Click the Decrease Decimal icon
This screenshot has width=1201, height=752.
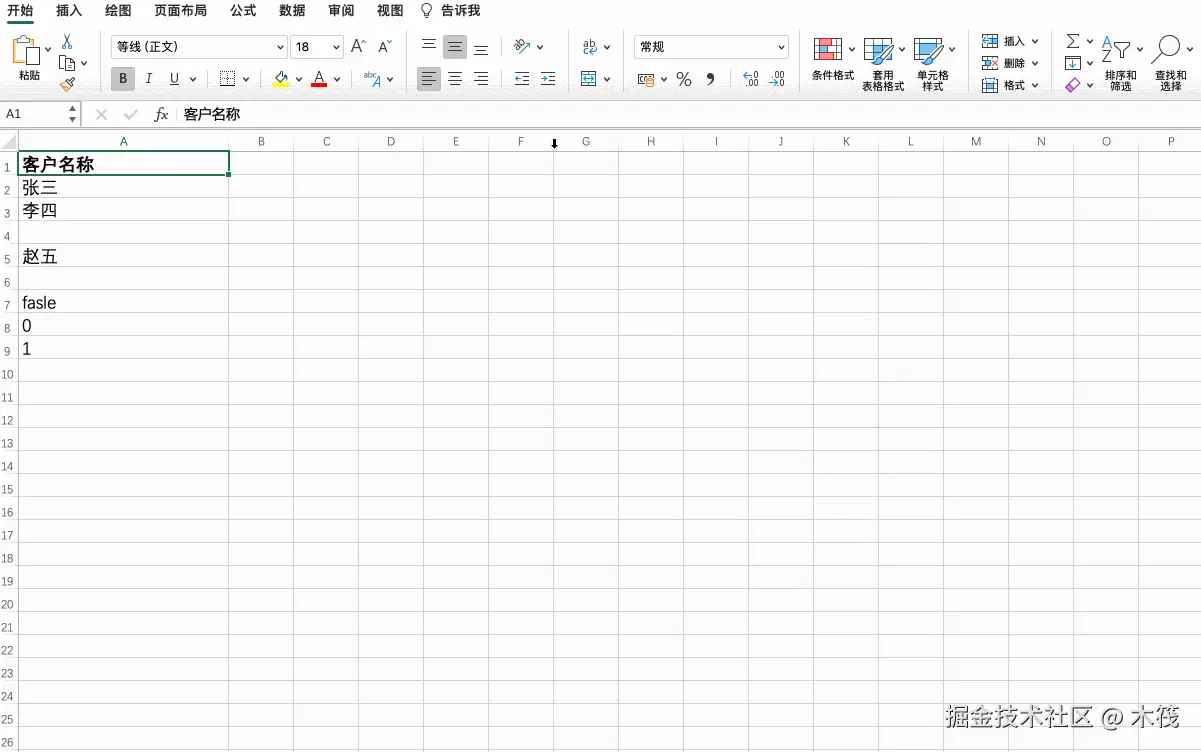click(777, 79)
